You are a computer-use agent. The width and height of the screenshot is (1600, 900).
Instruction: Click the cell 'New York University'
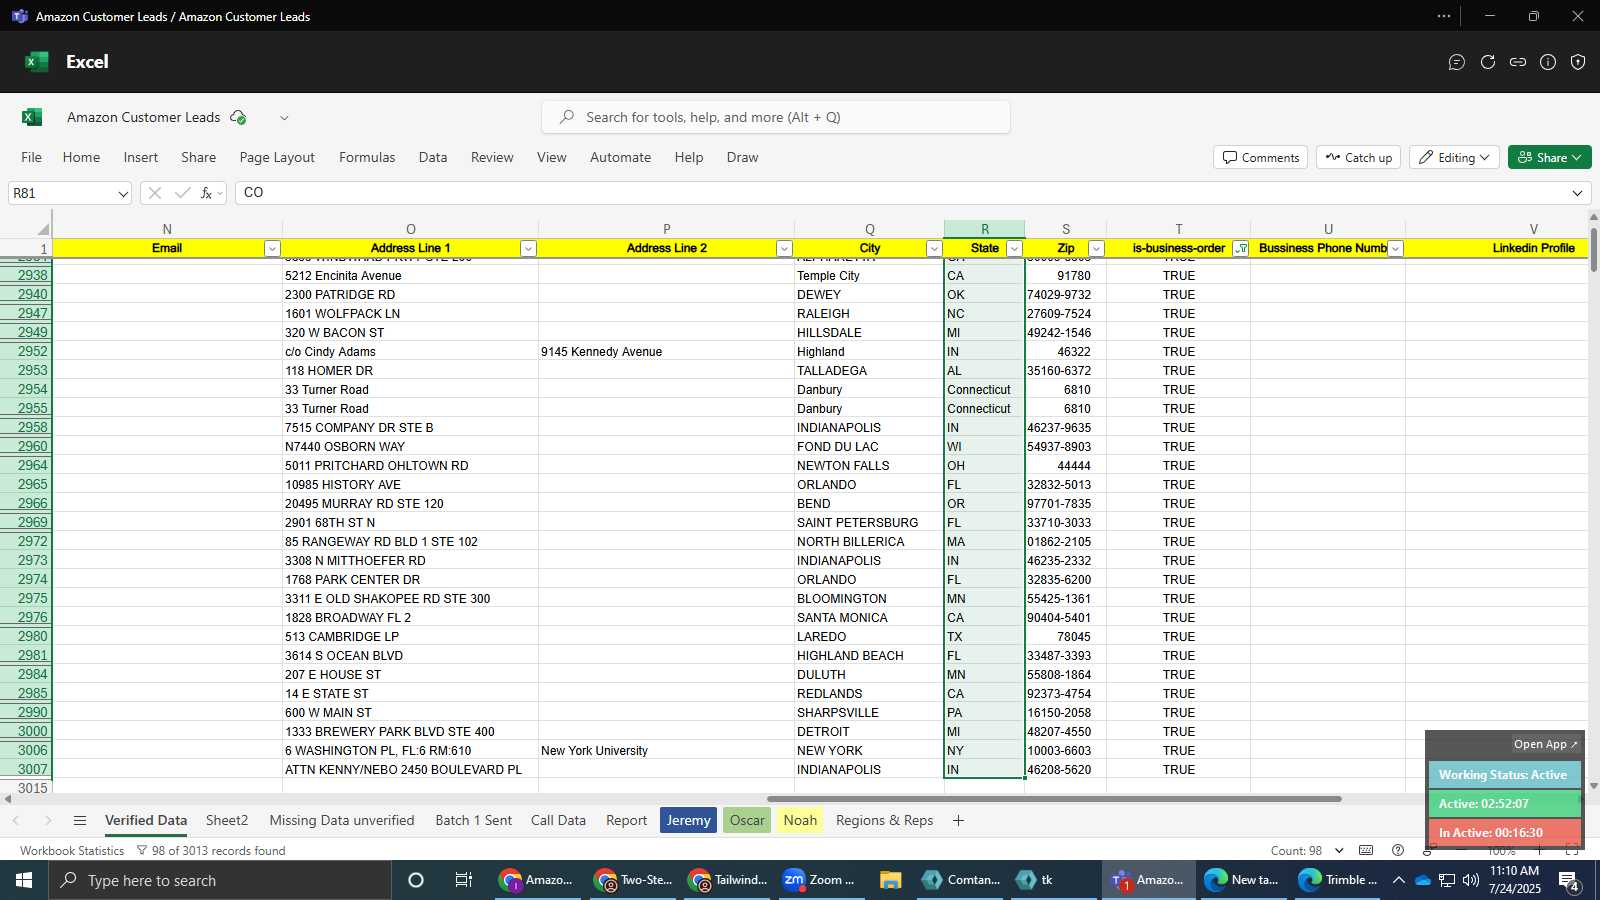[x=666, y=750]
